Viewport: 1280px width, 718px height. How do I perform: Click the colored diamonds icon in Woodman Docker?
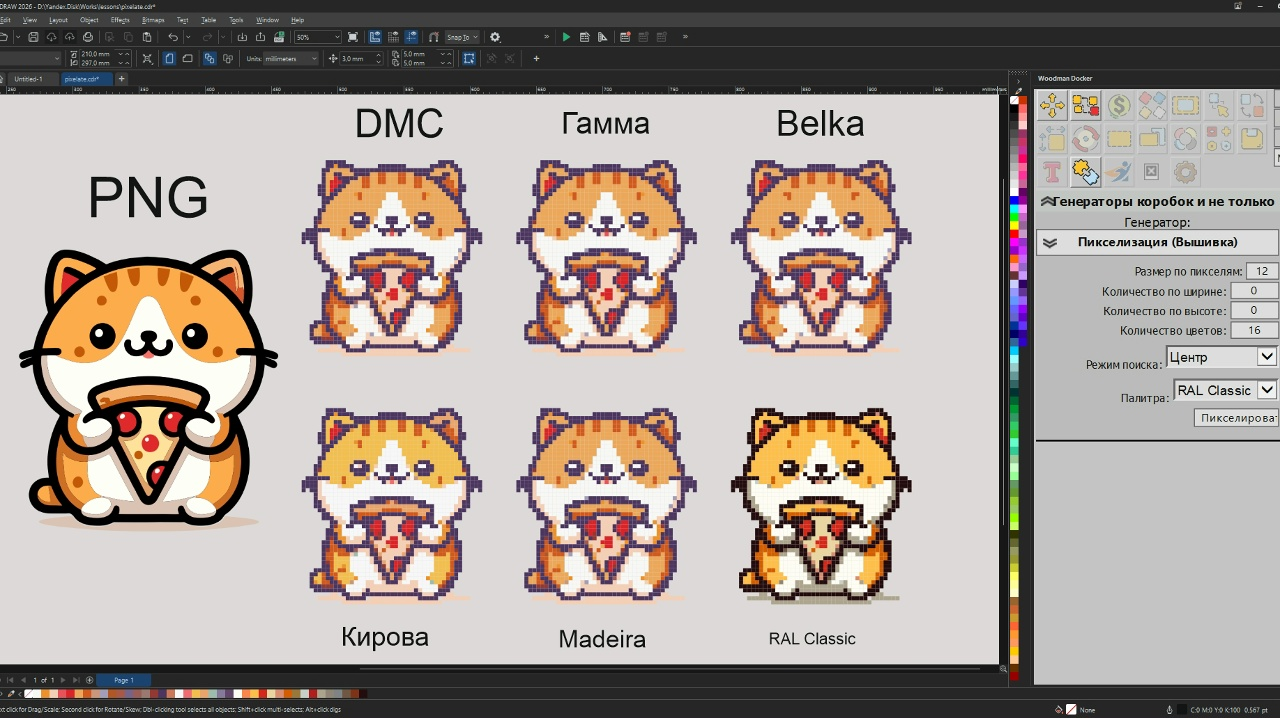[1152, 106]
